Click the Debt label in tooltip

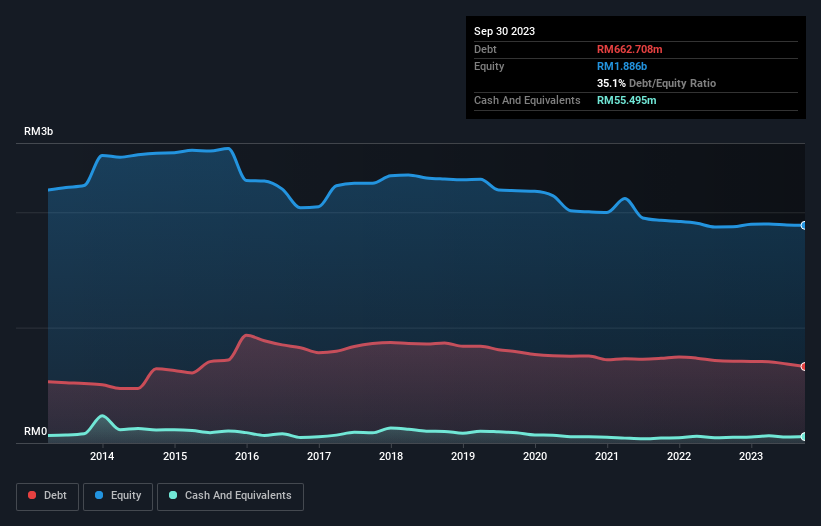pos(485,49)
